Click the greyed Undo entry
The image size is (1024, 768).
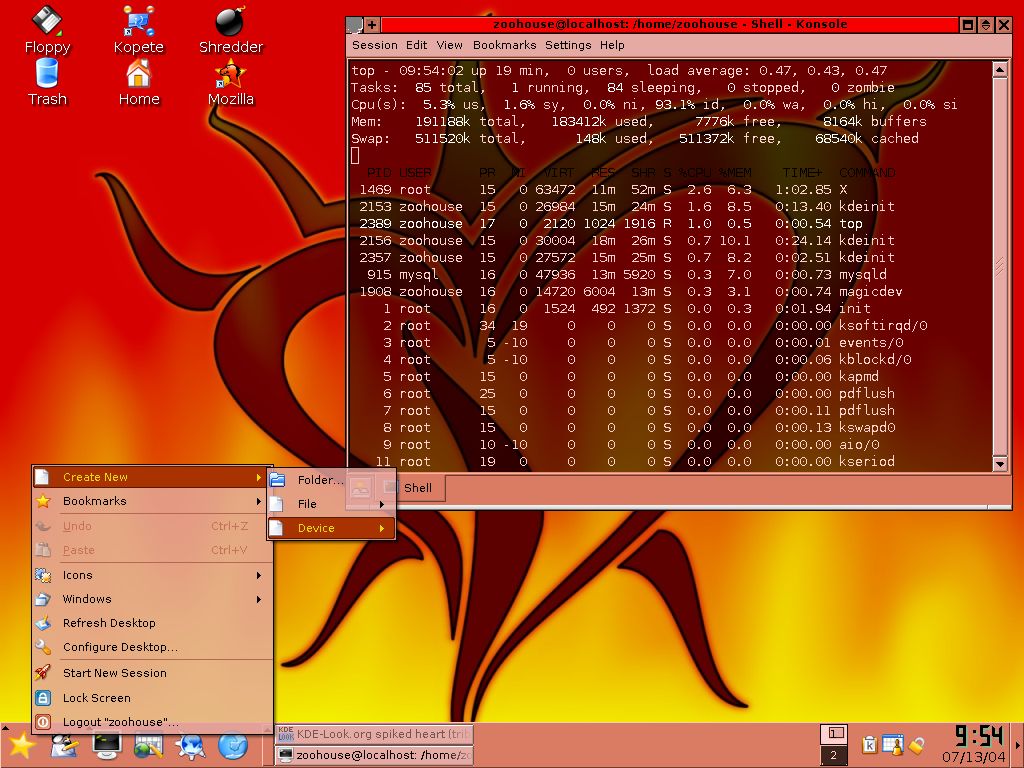click(x=152, y=526)
